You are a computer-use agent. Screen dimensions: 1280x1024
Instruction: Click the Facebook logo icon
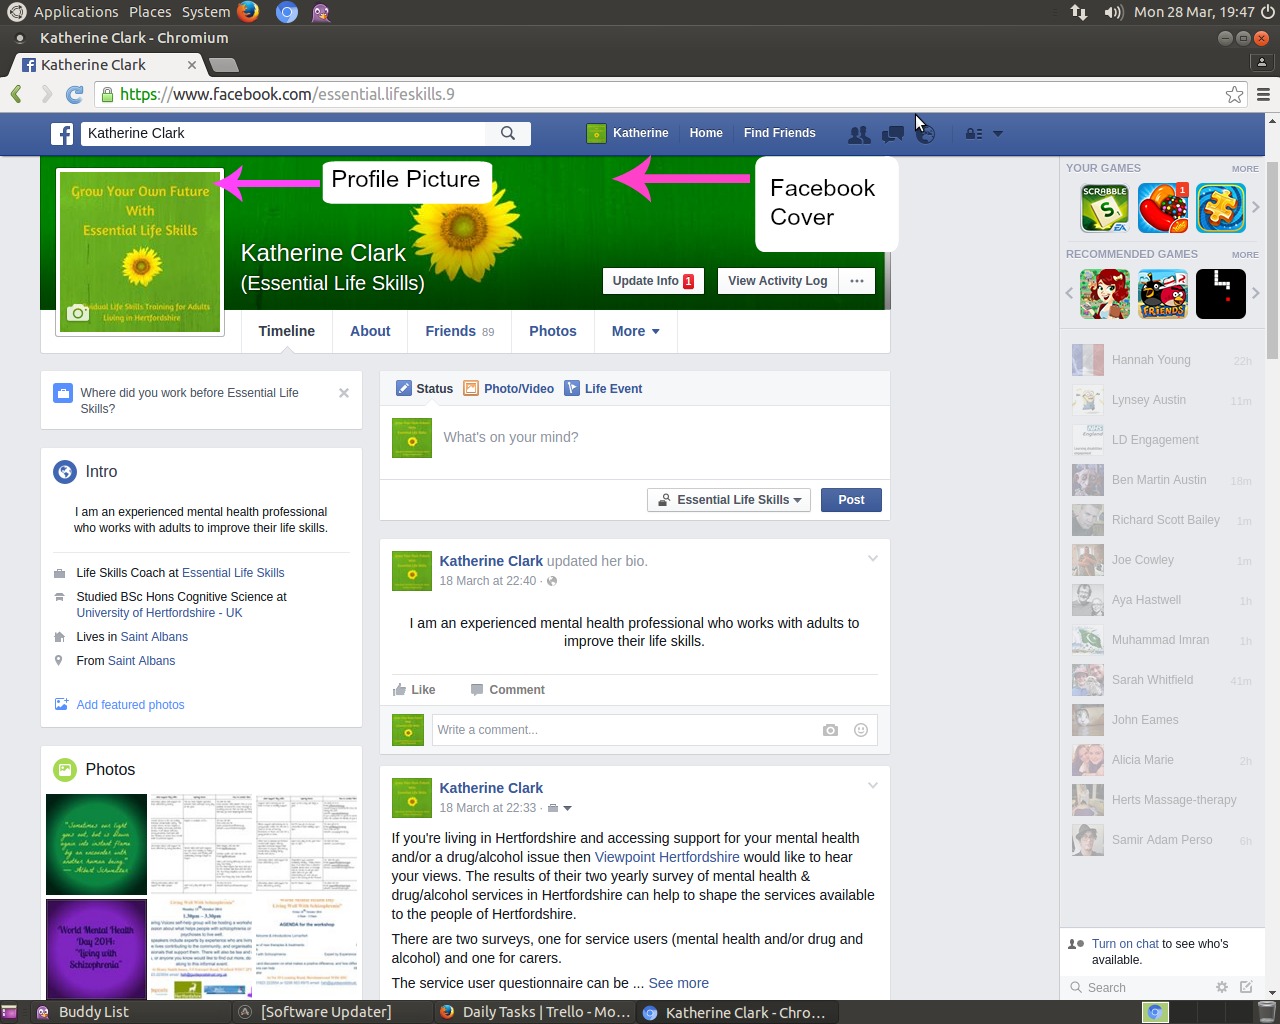pyautogui.click(x=62, y=134)
